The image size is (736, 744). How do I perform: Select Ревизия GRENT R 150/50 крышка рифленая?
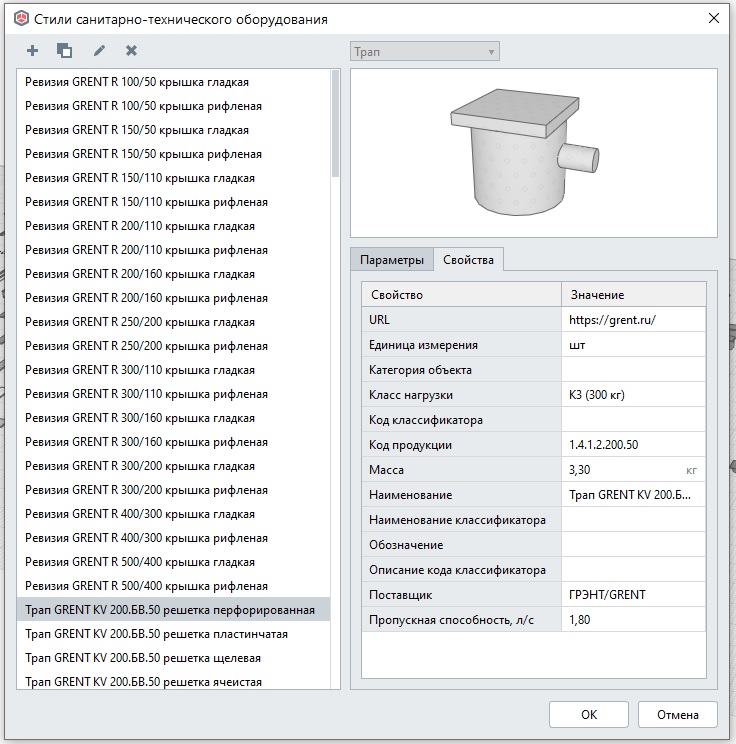click(174, 154)
